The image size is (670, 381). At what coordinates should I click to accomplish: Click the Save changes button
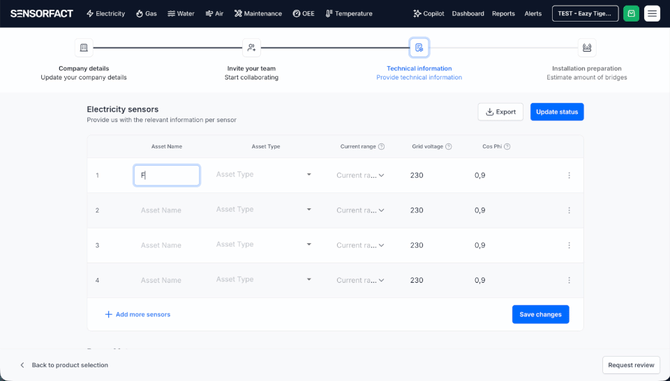(541, 314)
